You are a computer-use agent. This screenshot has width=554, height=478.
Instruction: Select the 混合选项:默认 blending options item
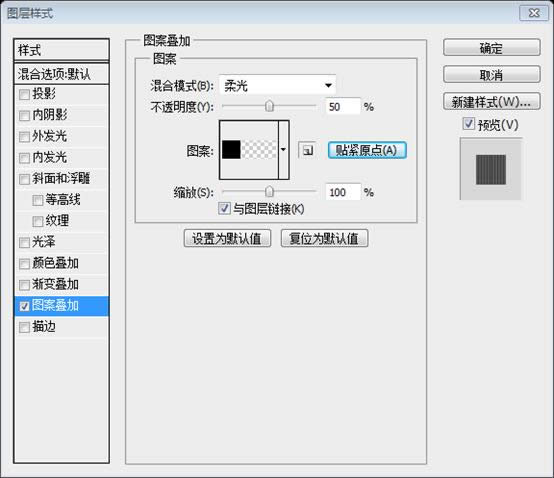click(x=61, y=74)
